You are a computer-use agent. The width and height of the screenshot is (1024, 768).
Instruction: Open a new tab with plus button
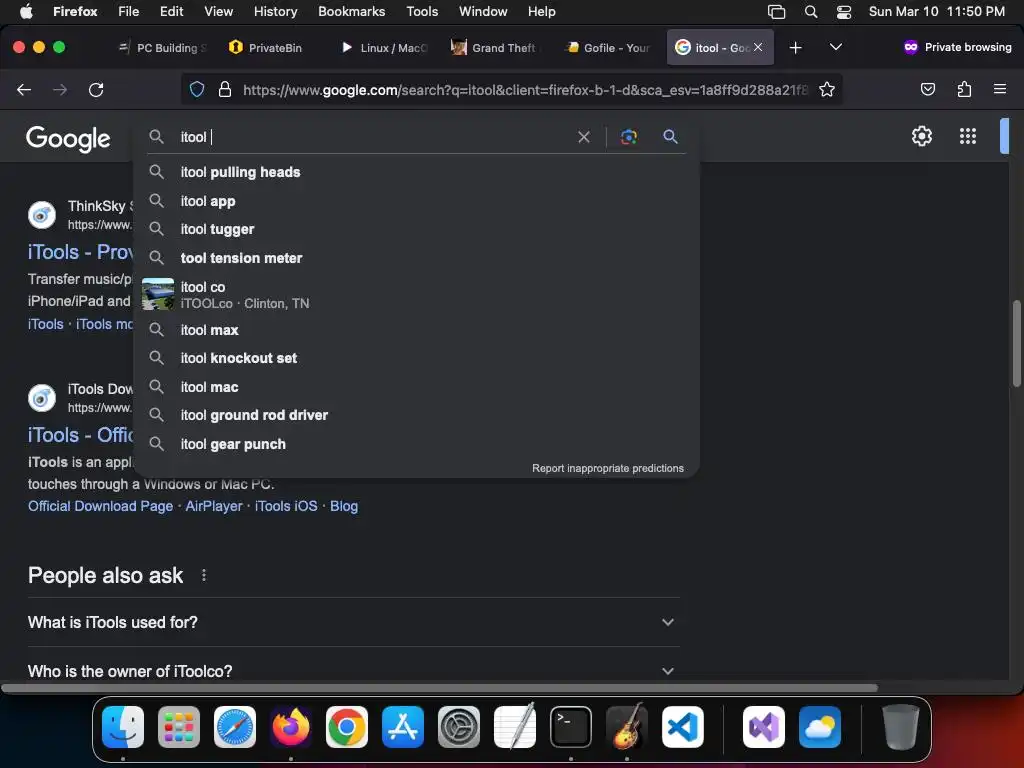click(x=795, y=48)
